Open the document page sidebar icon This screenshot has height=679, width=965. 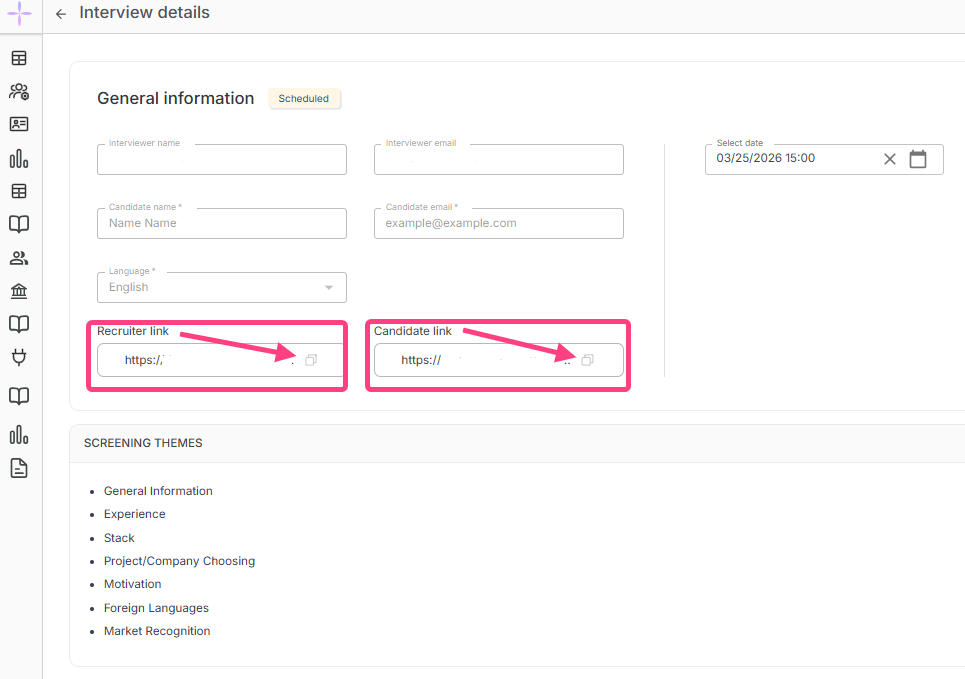click(x=19, y=468)
